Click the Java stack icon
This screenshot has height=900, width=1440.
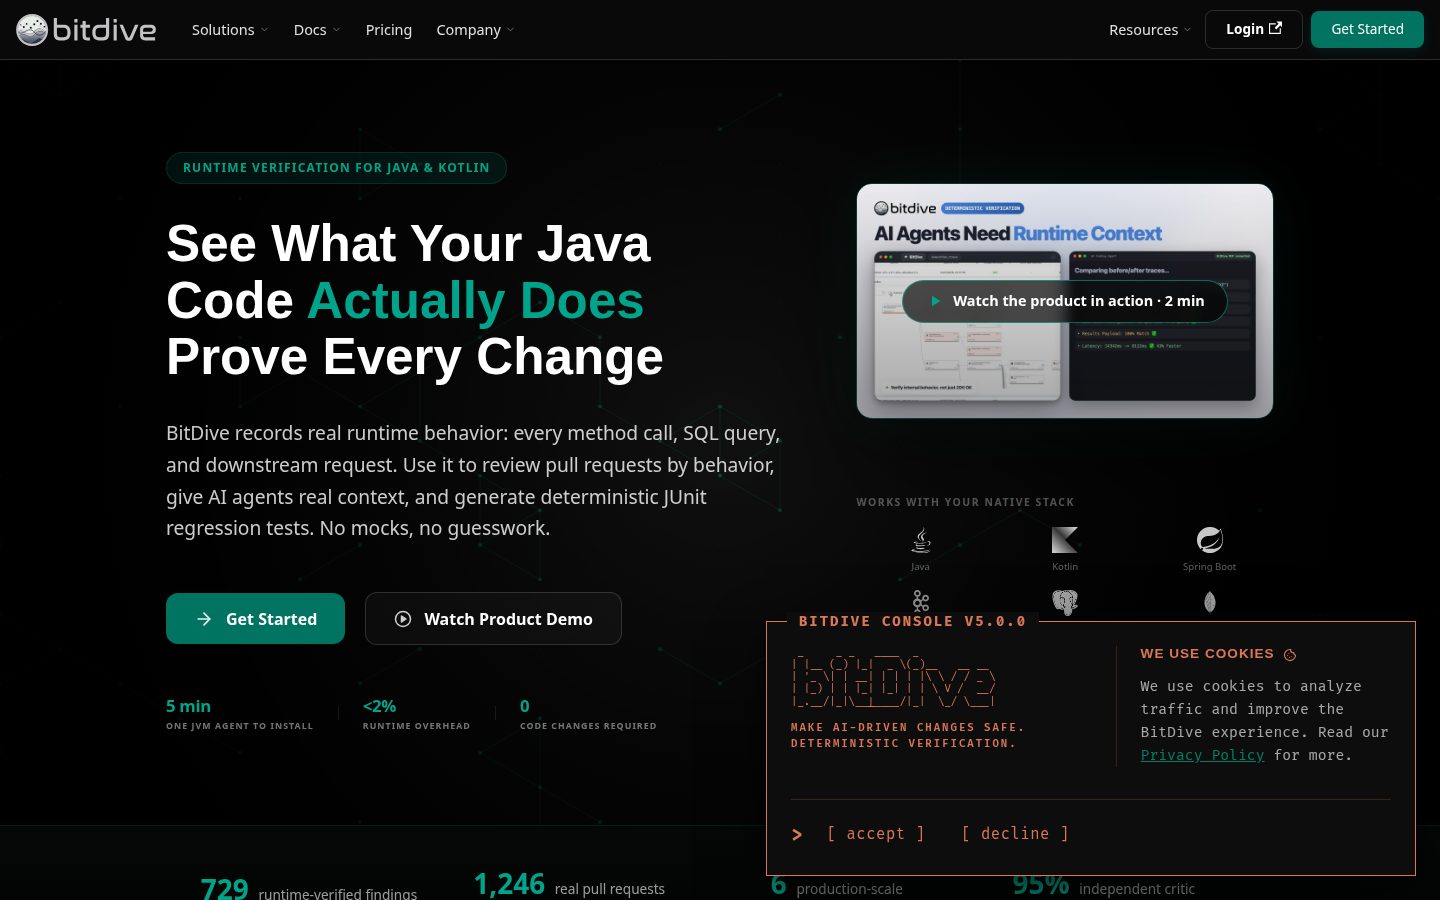(920, 541)
